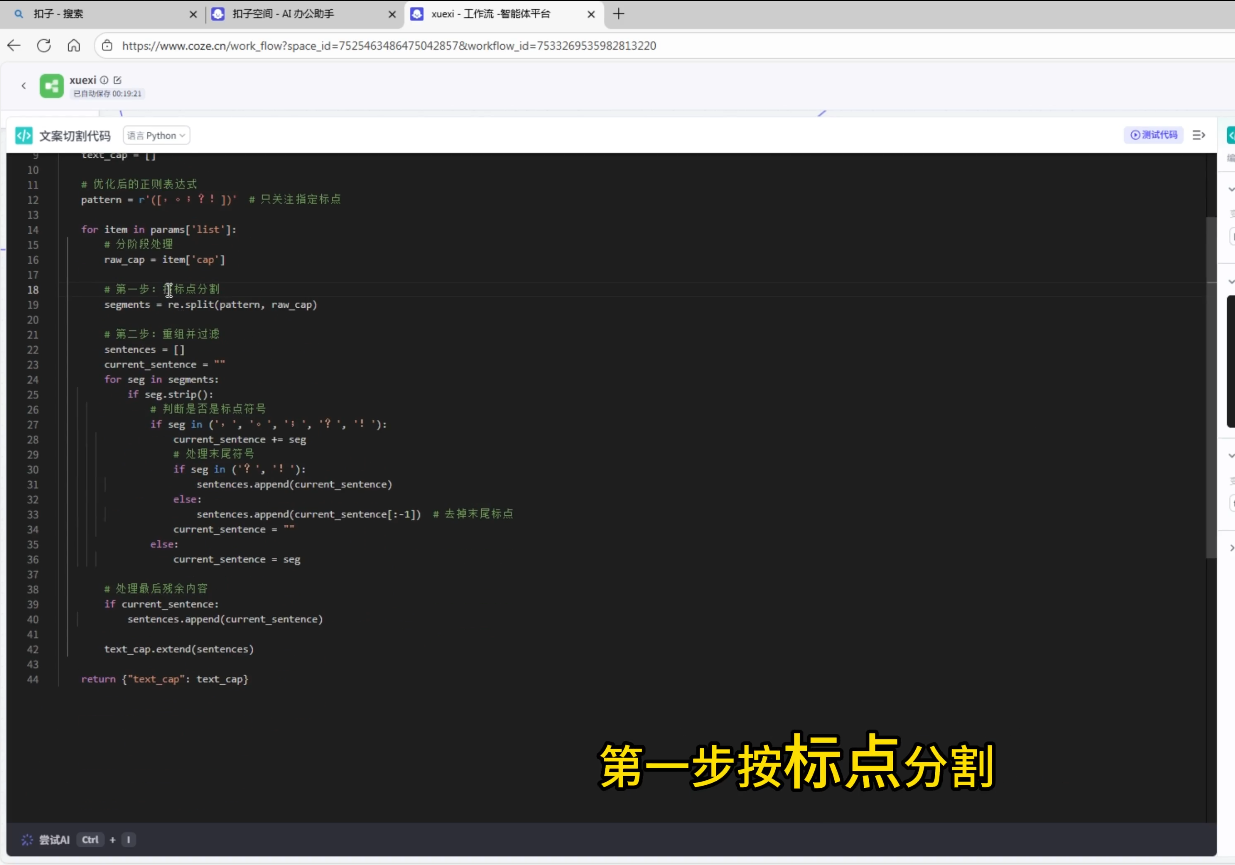
Task: Click the green xuexi workflow icon
Action: (x=52, y=86)
